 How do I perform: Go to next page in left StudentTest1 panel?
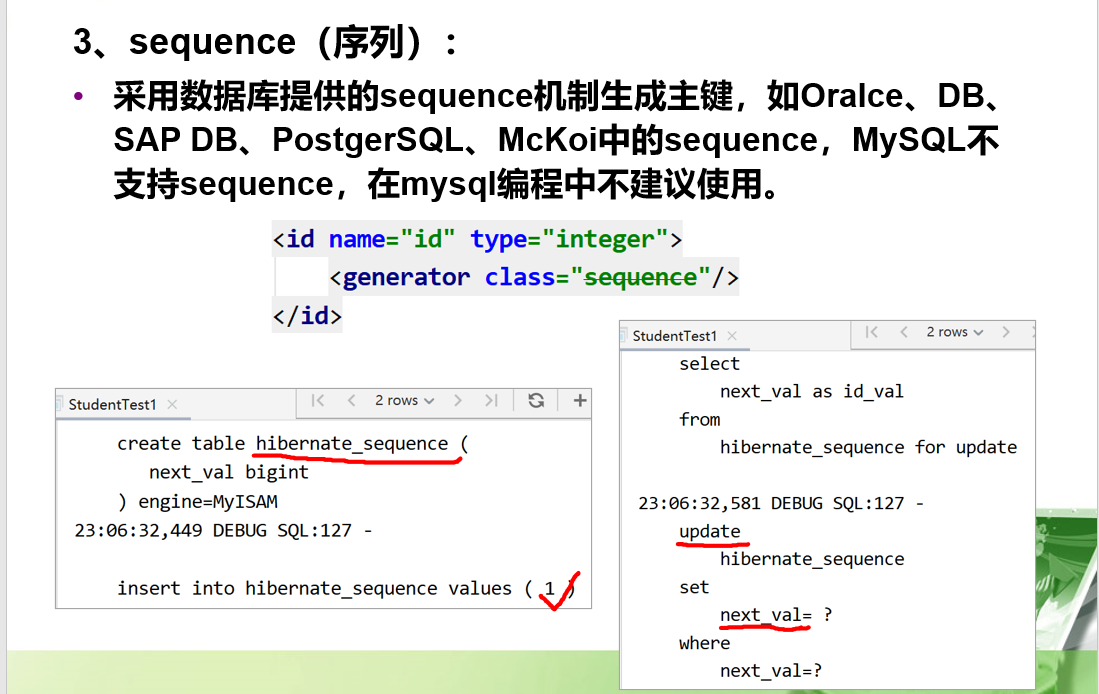pos(458,400)
